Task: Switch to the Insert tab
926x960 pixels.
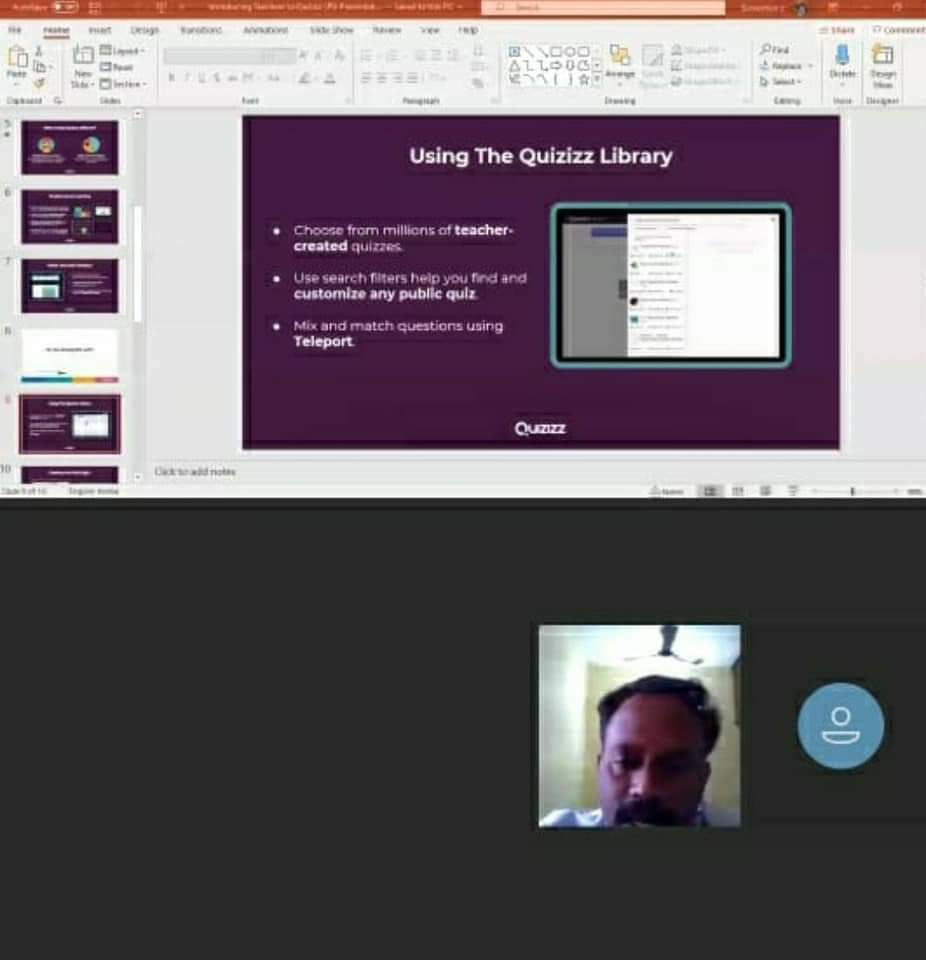Action: tap(100, 30)
